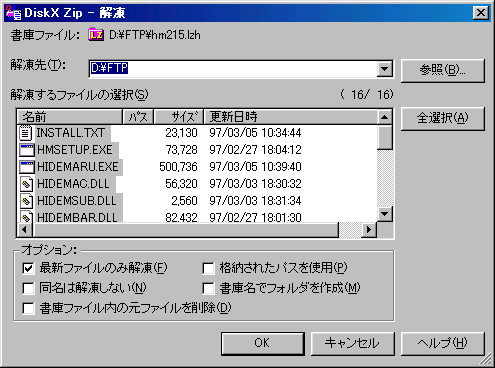Click the HIDEMSUB.DLL file icon
Image resolution: width=495 pixels, height=368 pixels.
(26, 201)
